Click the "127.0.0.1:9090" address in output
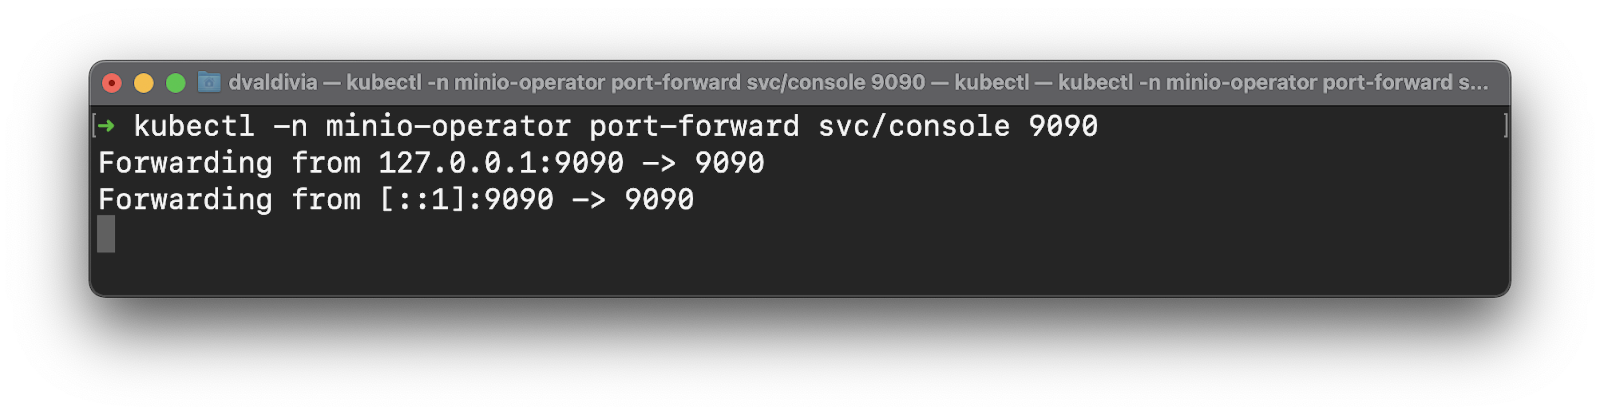The image size is (1600, 415). click(501, 163)
